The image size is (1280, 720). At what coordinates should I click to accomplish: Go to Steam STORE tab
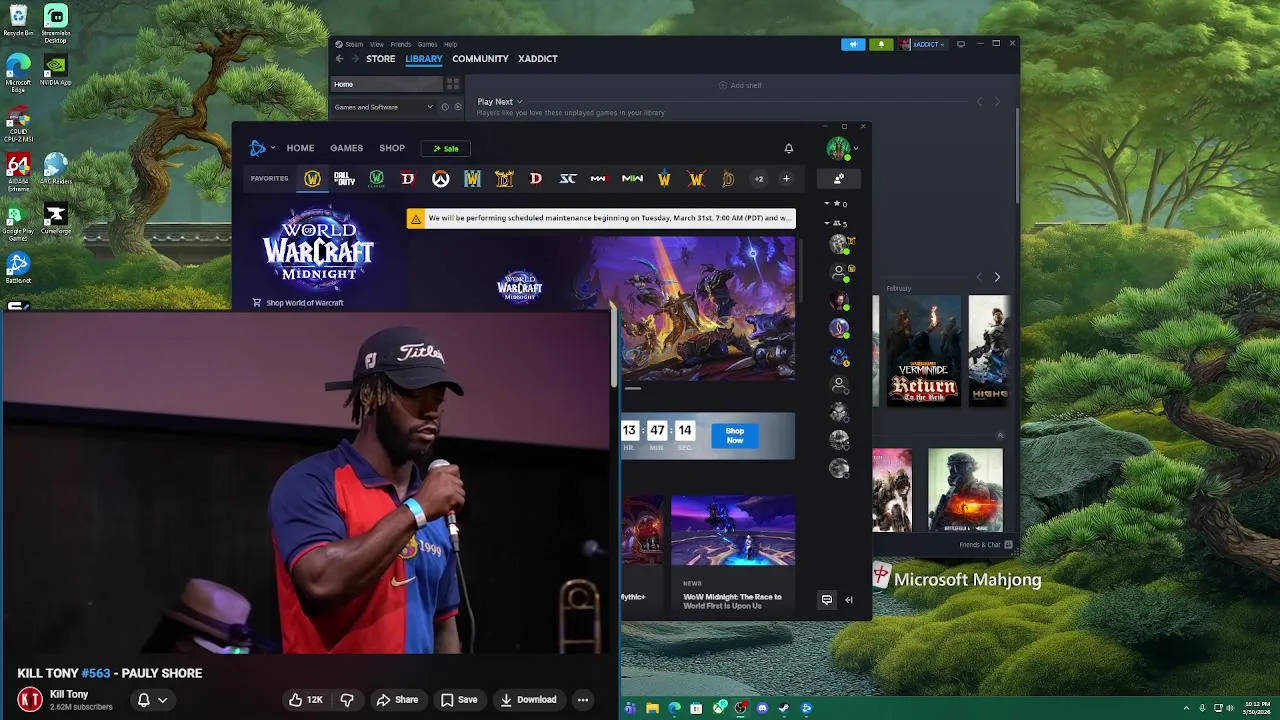[380, 59]
